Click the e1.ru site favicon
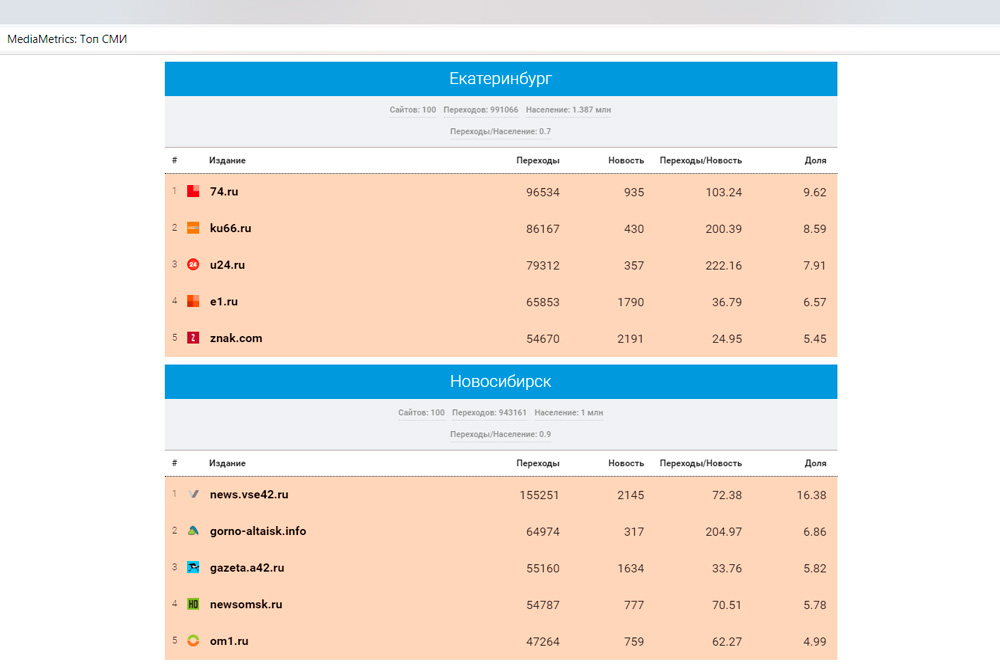Screen dimensions: 1000x667 [193, 302]
